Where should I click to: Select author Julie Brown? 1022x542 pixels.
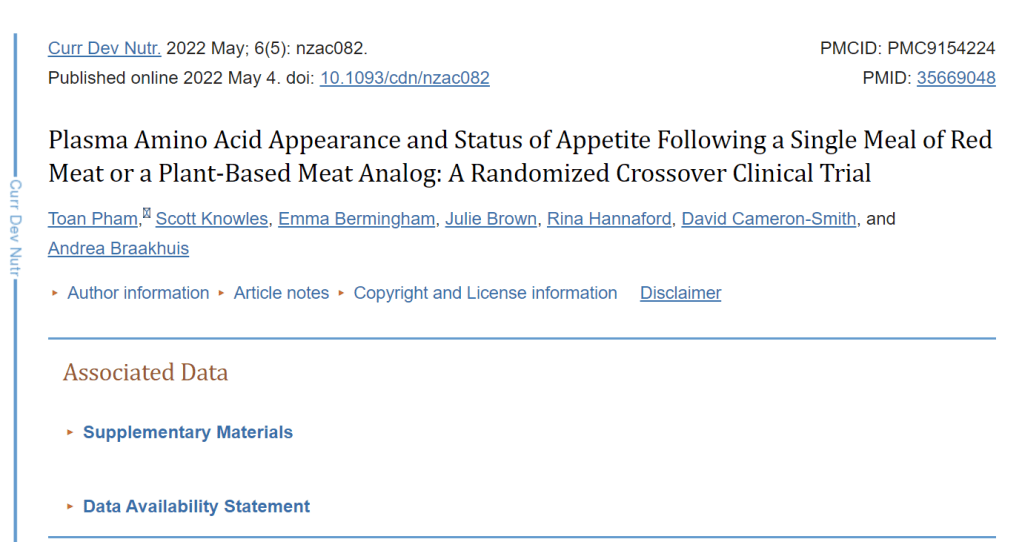(492, 219)
